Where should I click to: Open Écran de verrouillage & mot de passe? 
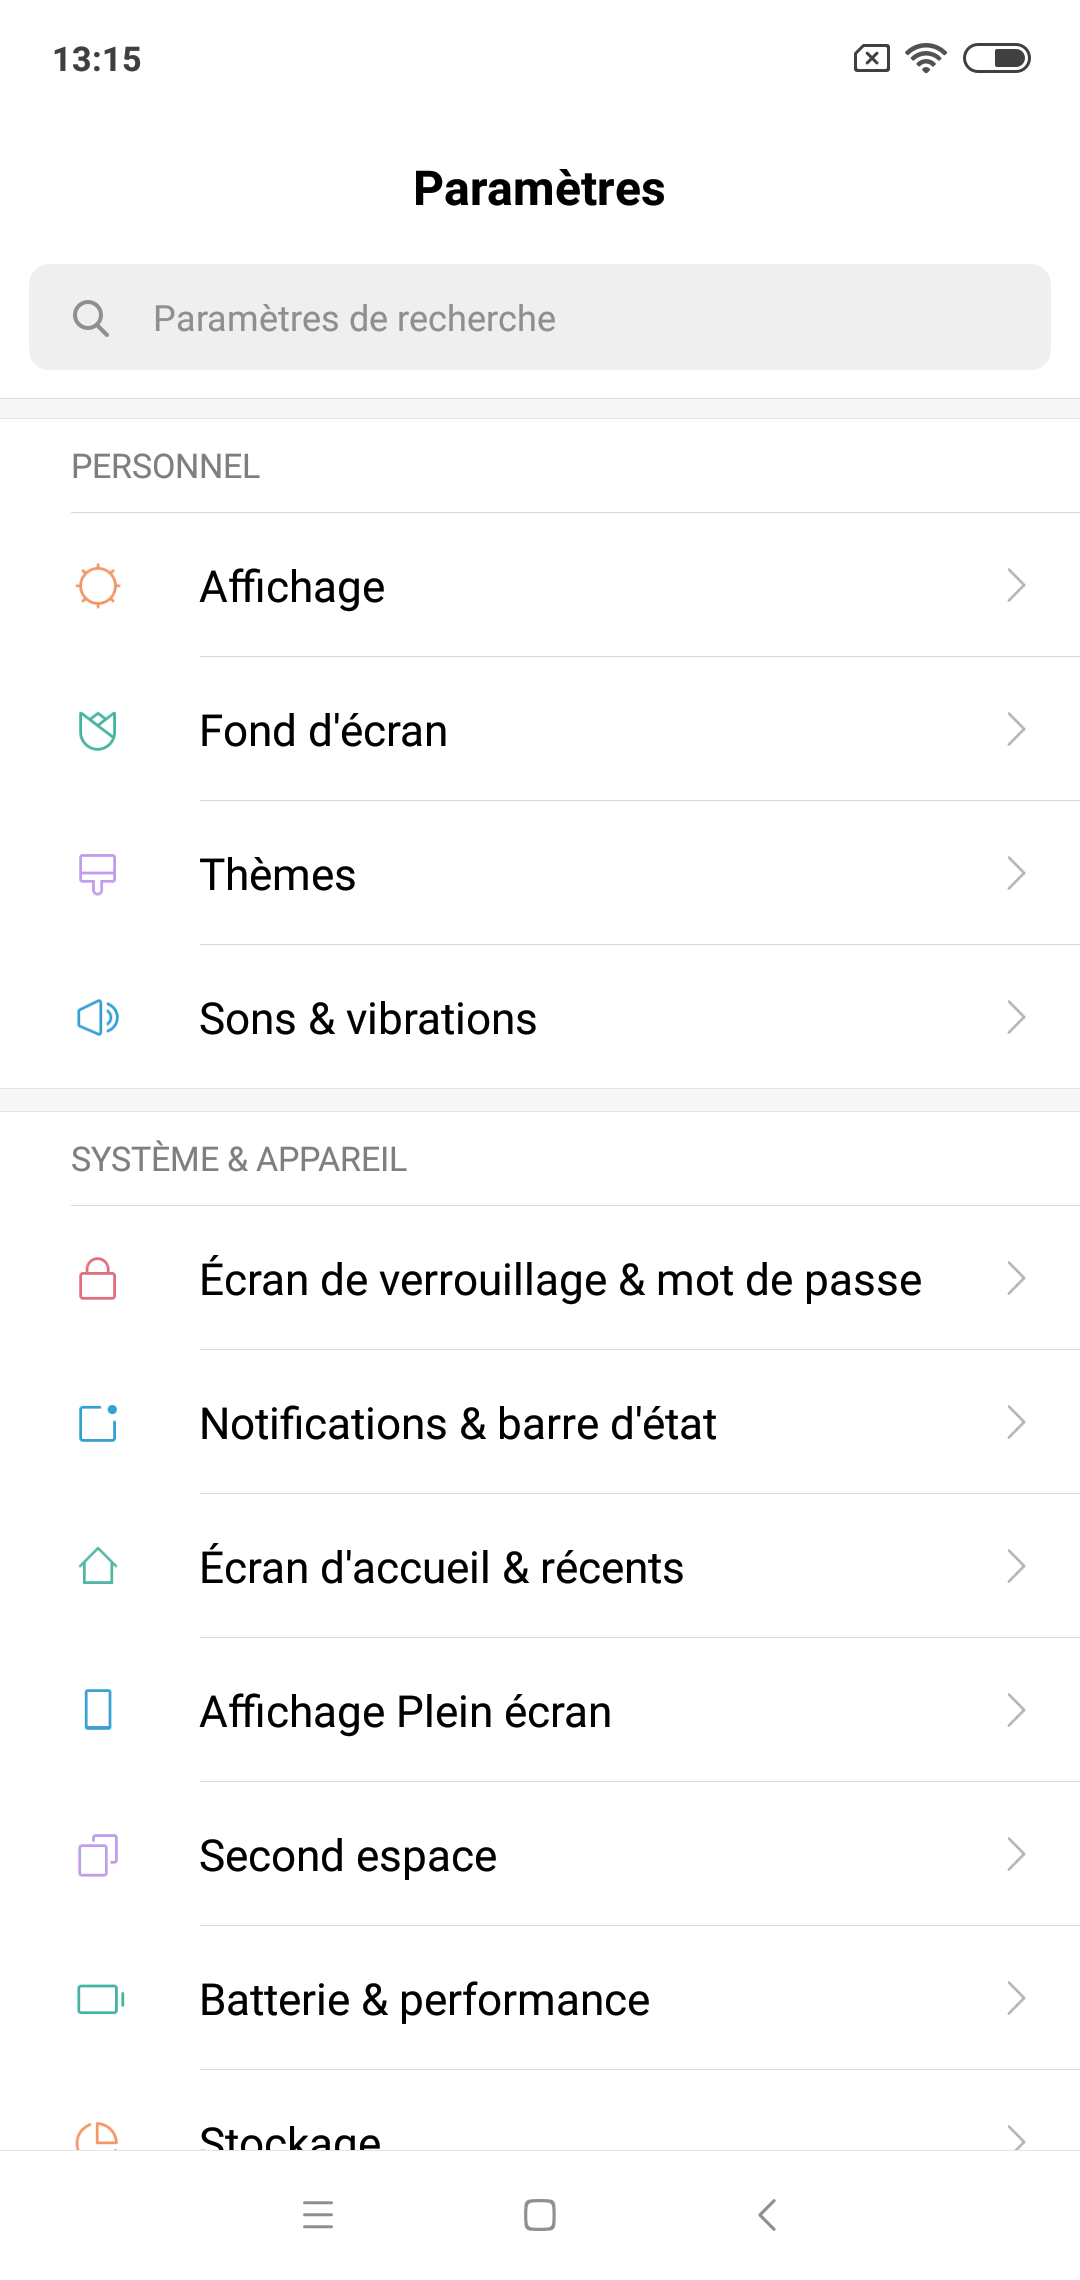[560, 1280]
